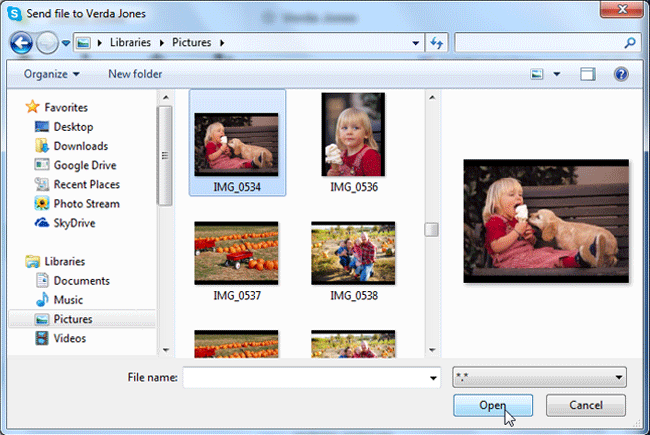Click the Downloads folder icon
Image resolution: width=650 pixels, height=435 pixels.
click(42, 146)
